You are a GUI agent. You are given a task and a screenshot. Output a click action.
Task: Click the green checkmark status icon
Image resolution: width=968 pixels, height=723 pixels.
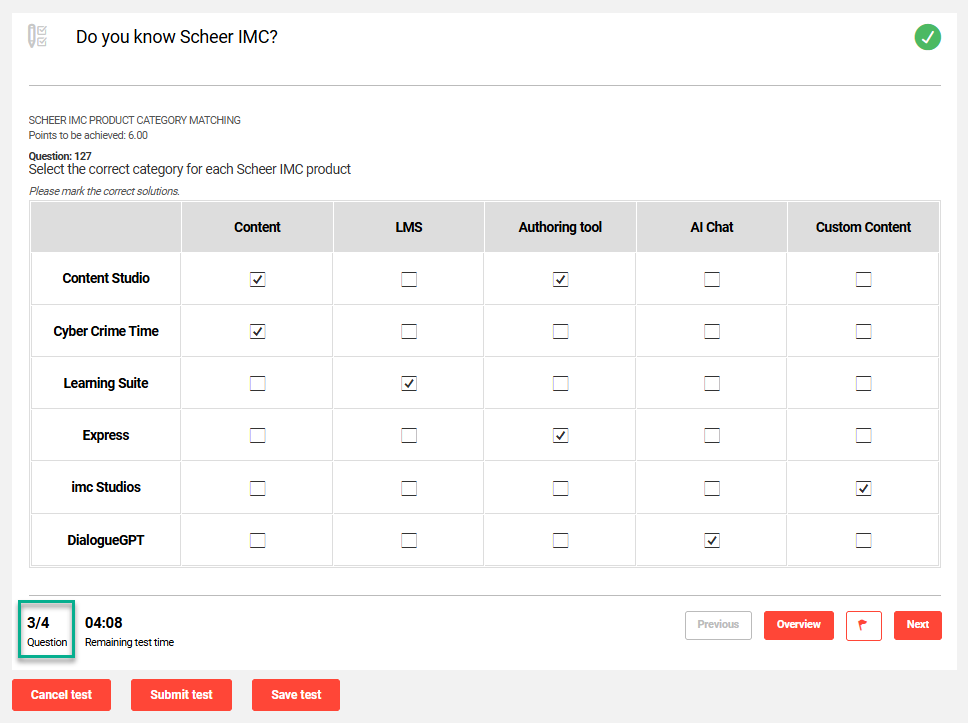tap(927, 37)
